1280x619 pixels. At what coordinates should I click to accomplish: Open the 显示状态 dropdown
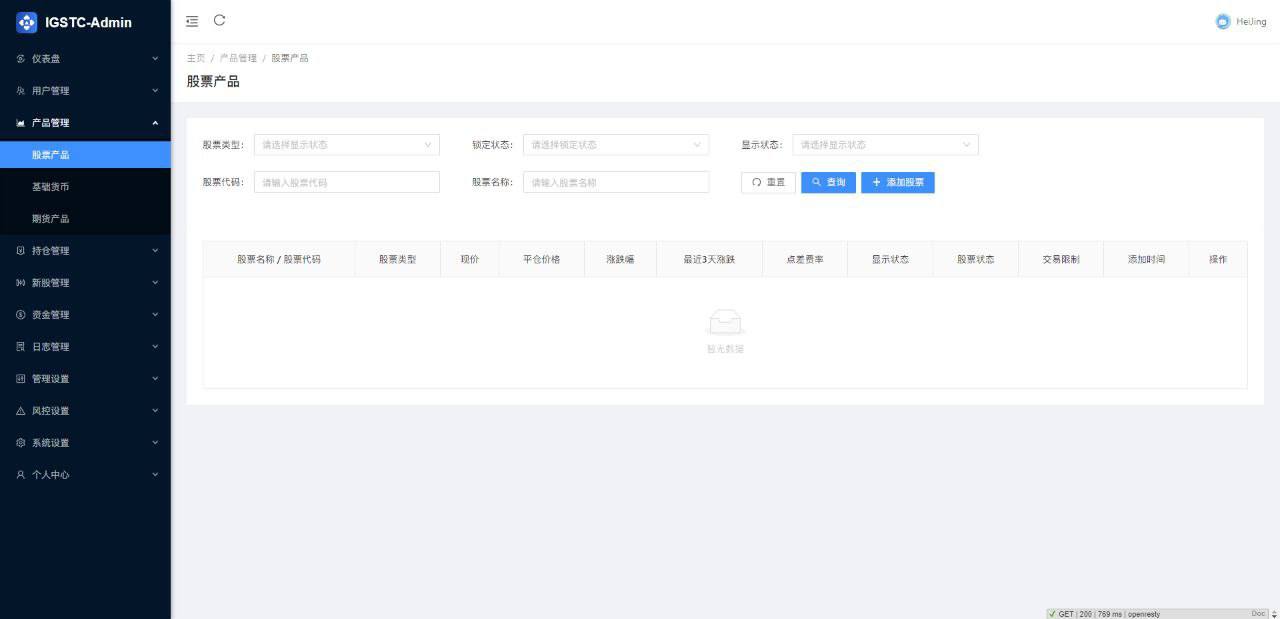pos(884,144)
